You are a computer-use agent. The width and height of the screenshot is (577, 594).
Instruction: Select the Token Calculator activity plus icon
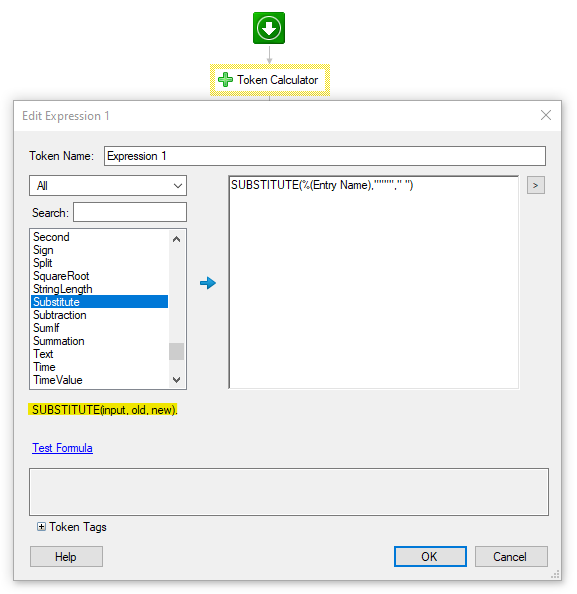coord(225,80)
